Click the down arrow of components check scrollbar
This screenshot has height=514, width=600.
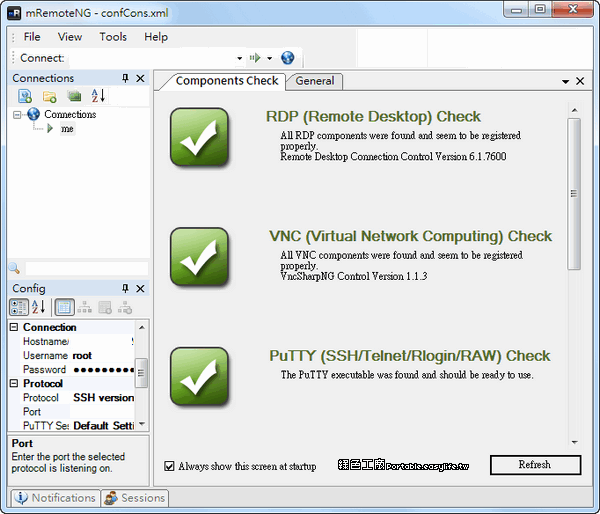click(574, 442)
